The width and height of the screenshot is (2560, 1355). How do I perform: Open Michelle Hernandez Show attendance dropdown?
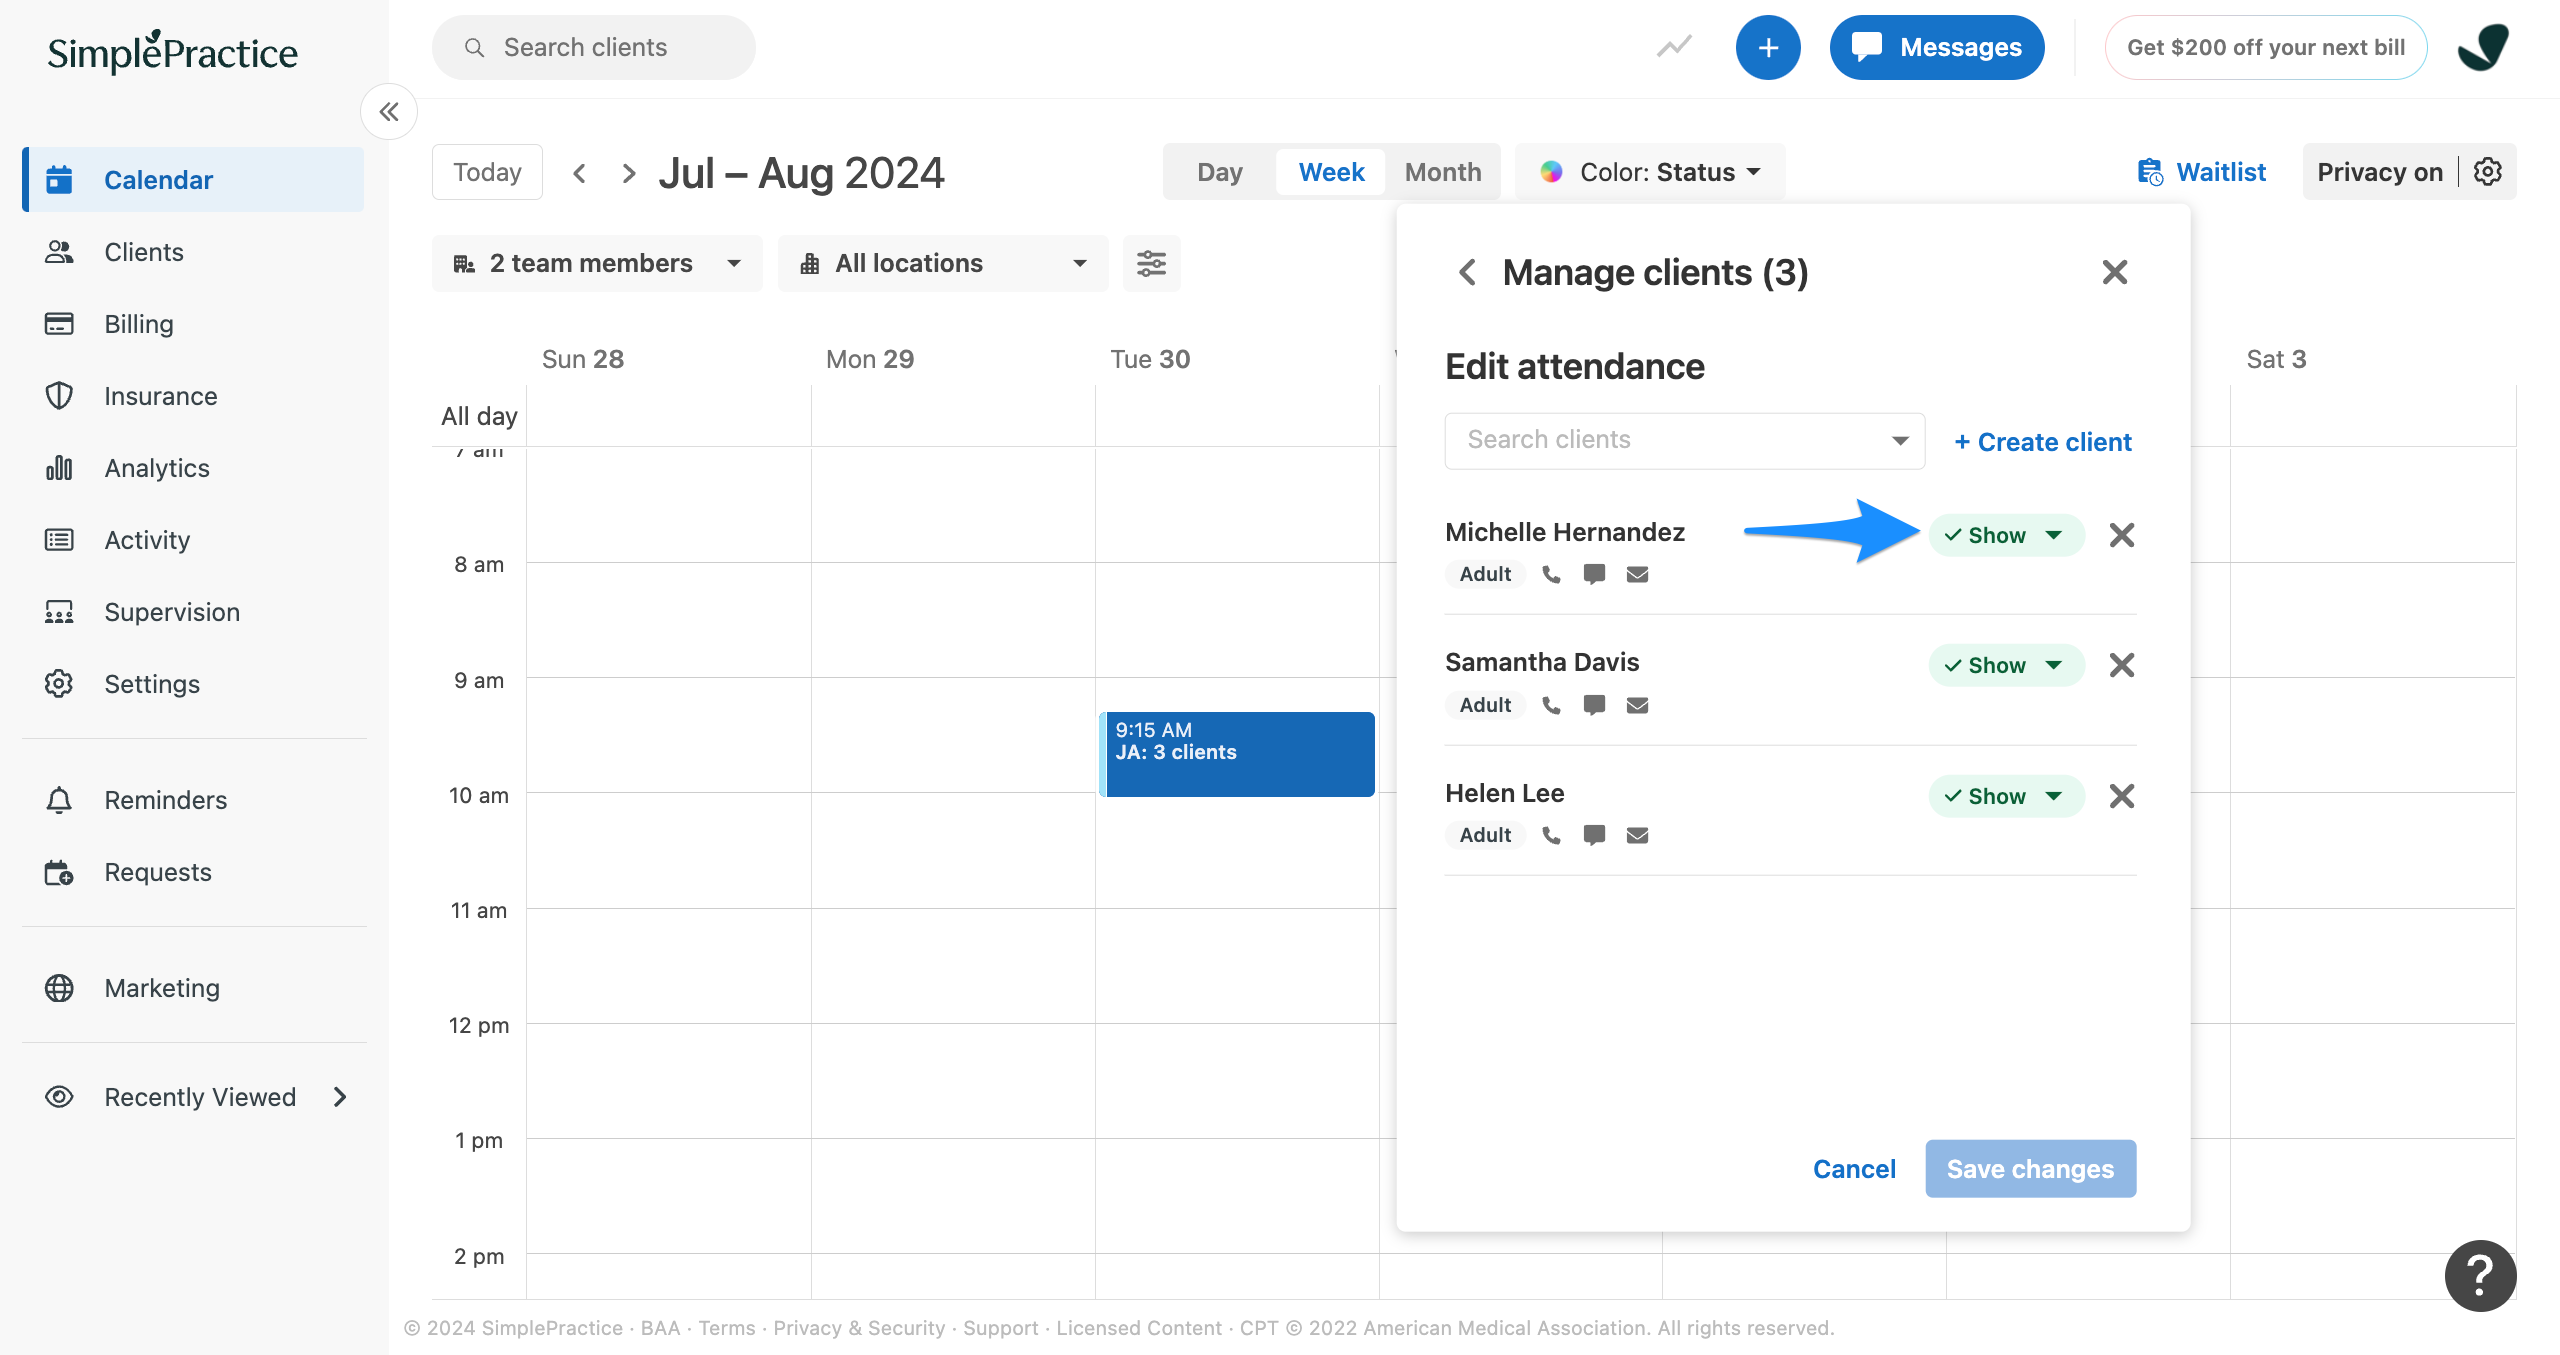click(2006, 535)
